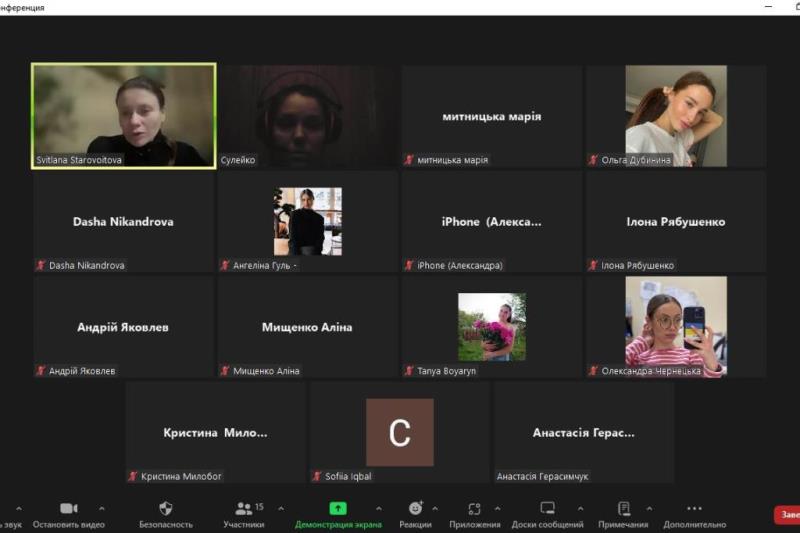Expand the Participants options arrow
This screenshot has width=800, height=533.
(281, 509)
